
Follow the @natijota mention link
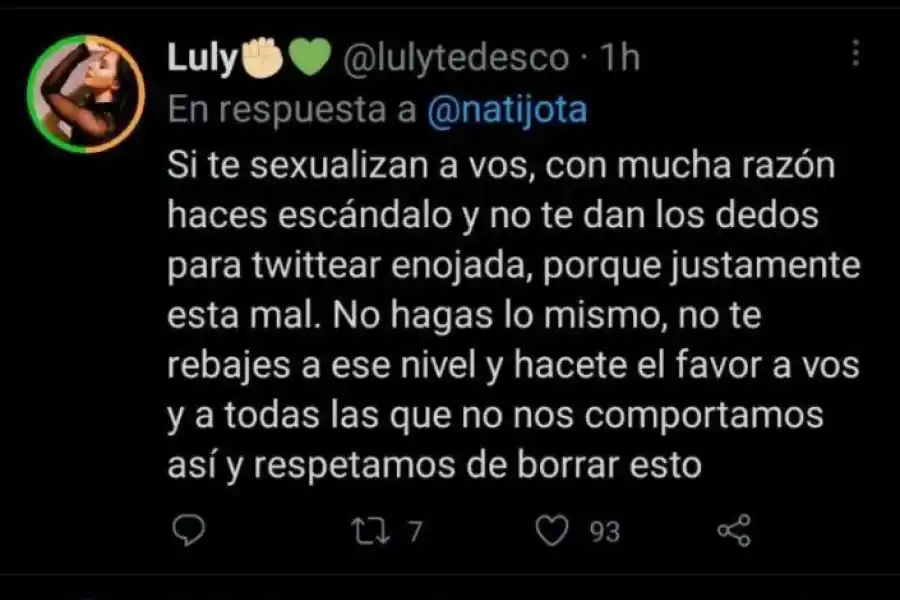pos(507,109)
